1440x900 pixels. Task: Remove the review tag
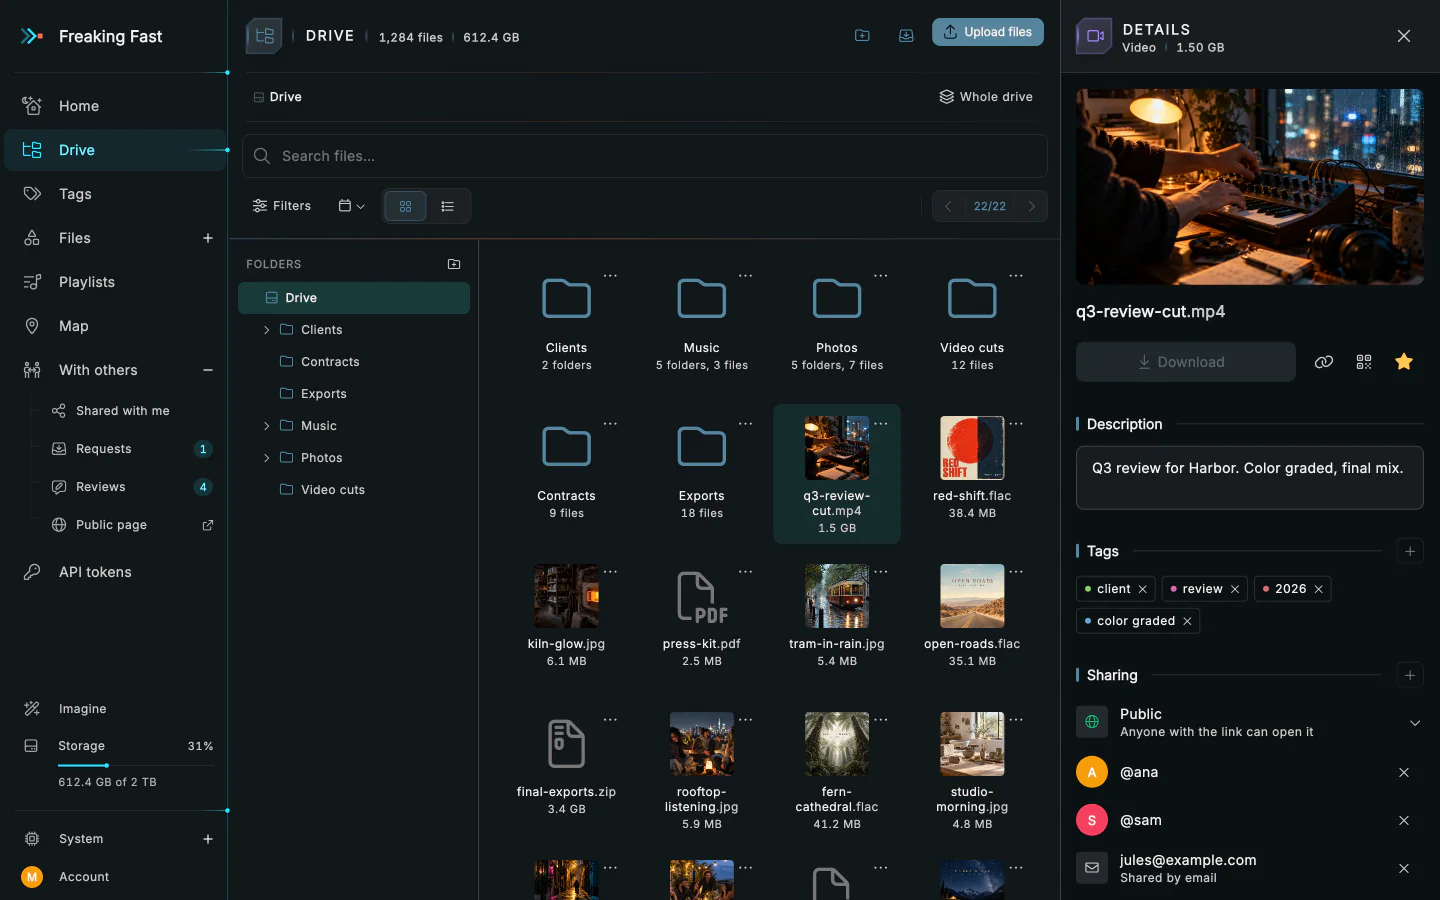pos(1235,589)
